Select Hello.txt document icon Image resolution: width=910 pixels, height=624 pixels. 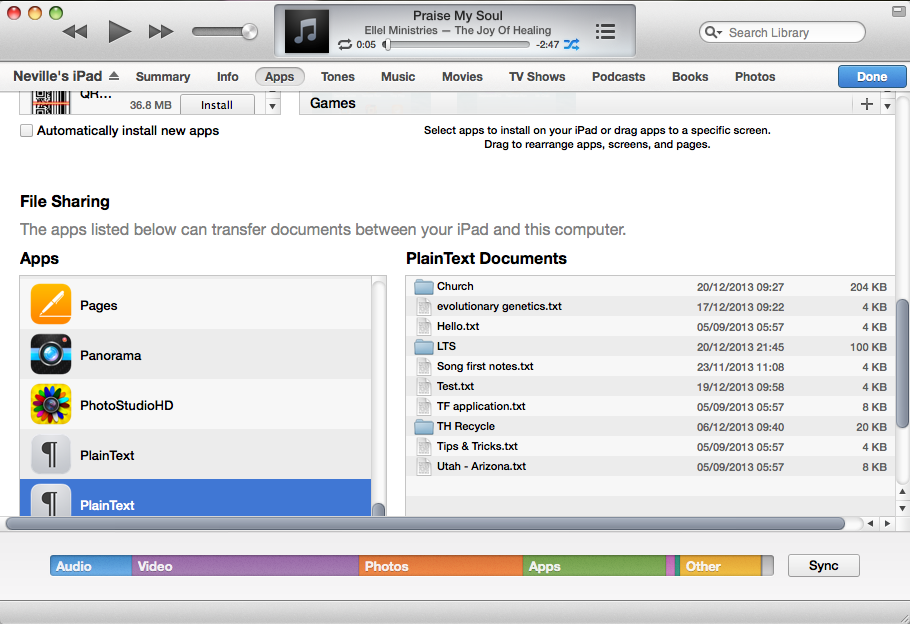click(x=424, y=327)
